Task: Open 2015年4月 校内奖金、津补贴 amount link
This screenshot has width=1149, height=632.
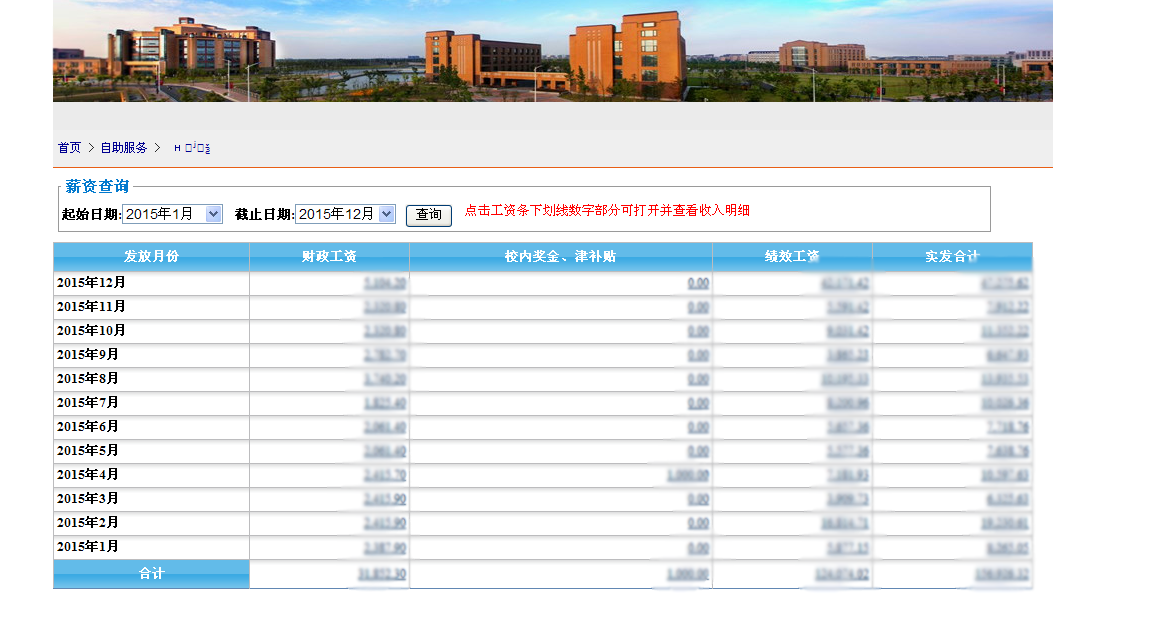Action: coord(688,475)
